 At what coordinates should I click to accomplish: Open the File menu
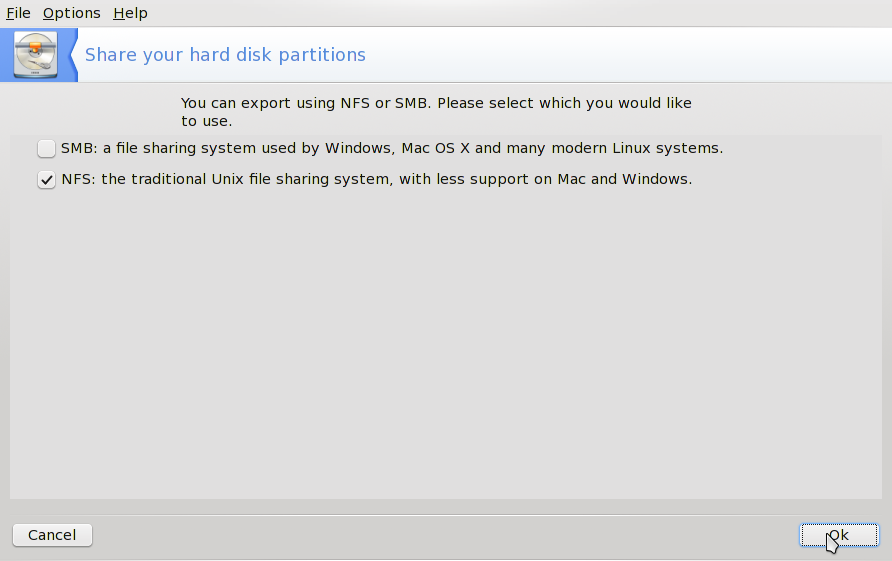click(18, 13)
